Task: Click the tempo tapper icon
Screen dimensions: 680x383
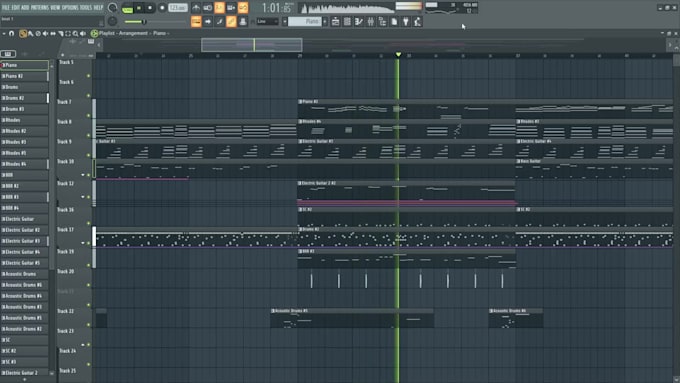Action: [x=417, y=21]
